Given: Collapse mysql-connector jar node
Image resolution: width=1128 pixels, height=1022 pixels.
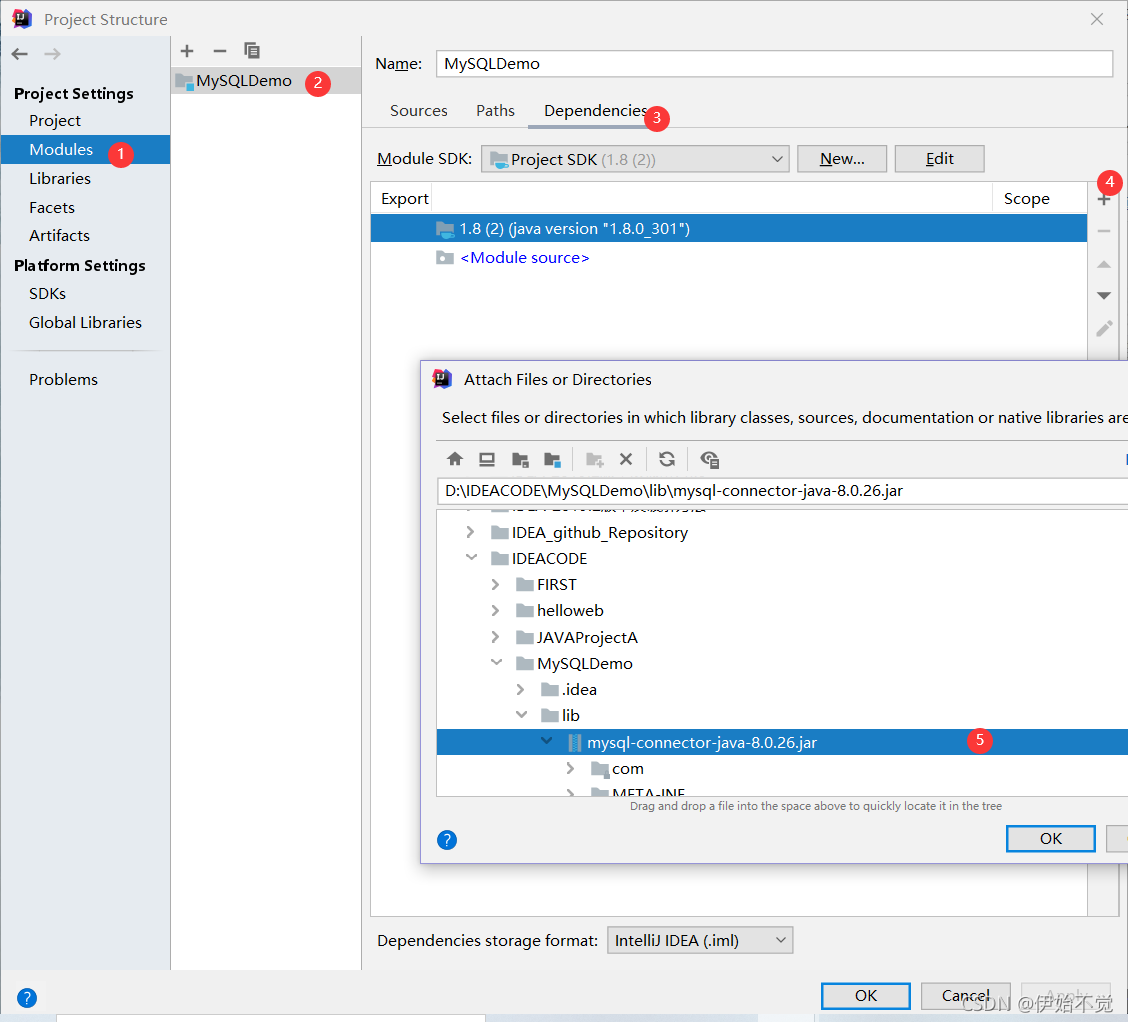Looking at the screenshot, I should pos(547,742).
